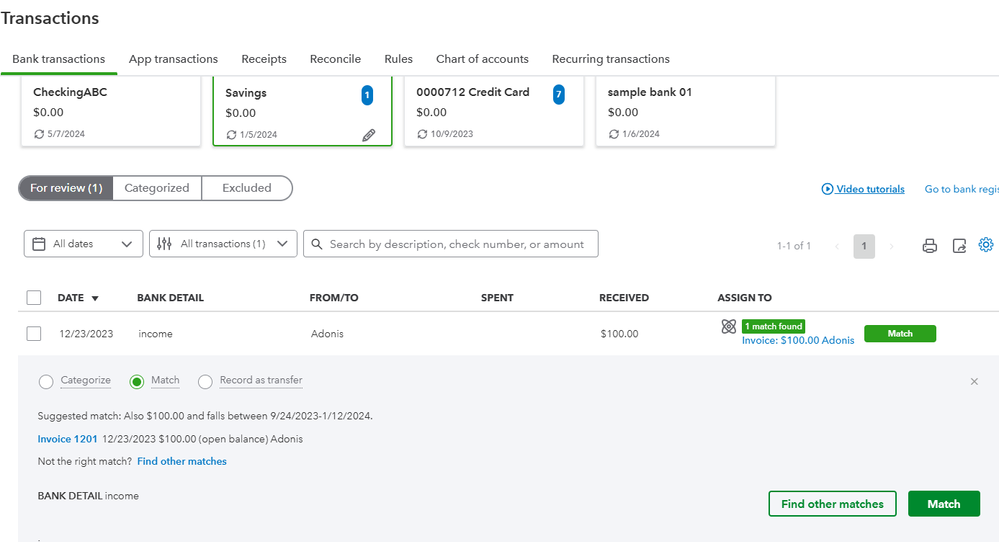This screenshot has height=542, width=999.
Task: Click the search by description field
Action: [456, 244]
